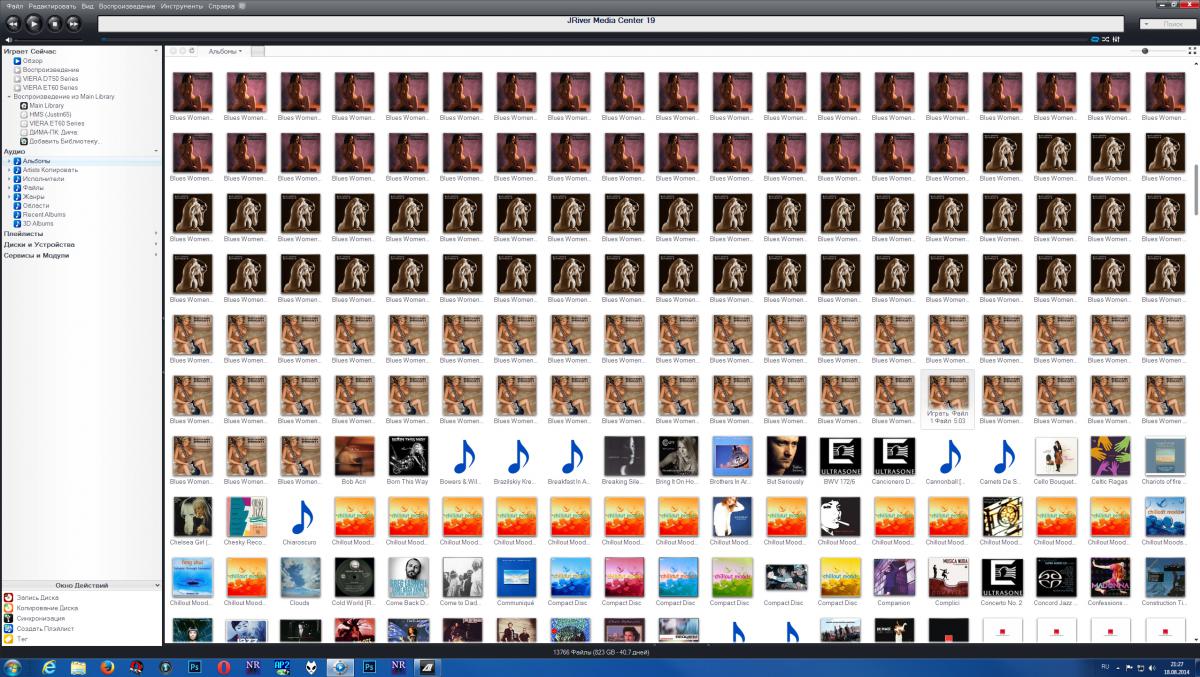Open Opera browser from the taskbar

(225, 666)
